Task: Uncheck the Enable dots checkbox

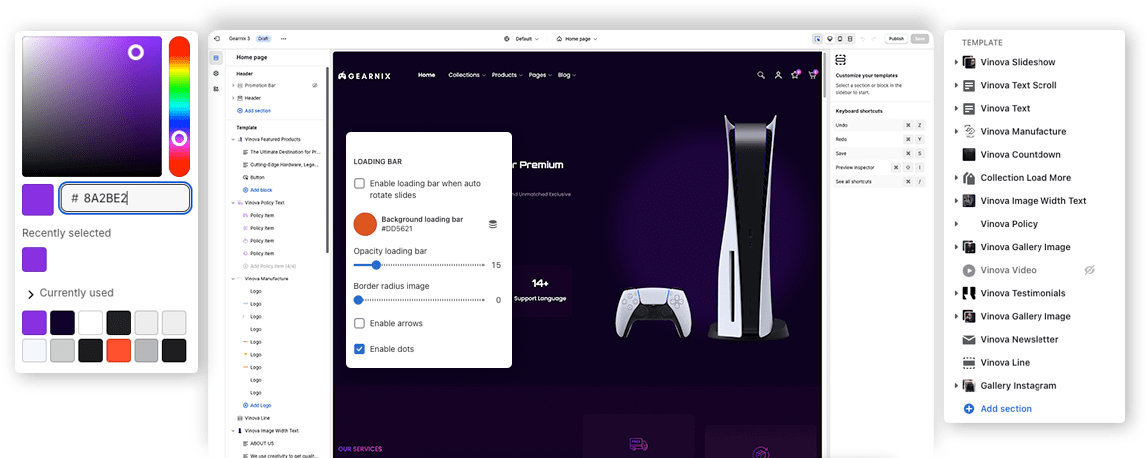Action: [360, 348]
